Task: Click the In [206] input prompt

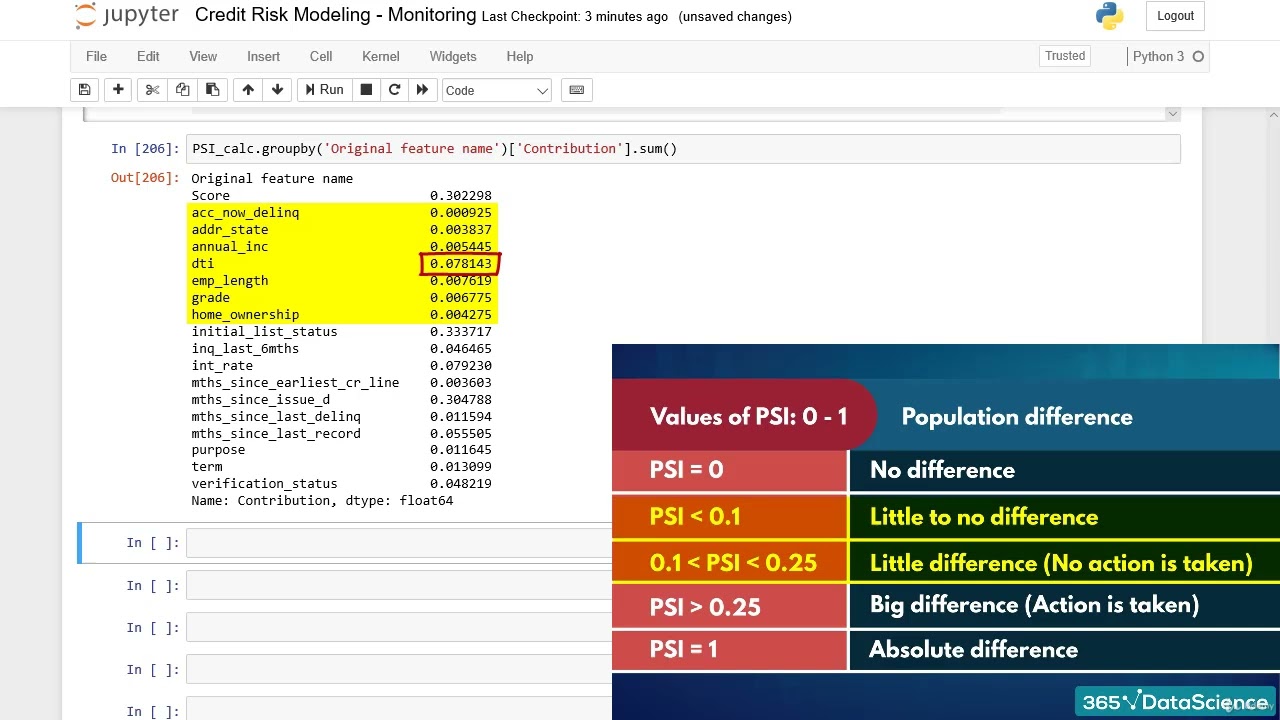Action: click(x=145, y=149)
